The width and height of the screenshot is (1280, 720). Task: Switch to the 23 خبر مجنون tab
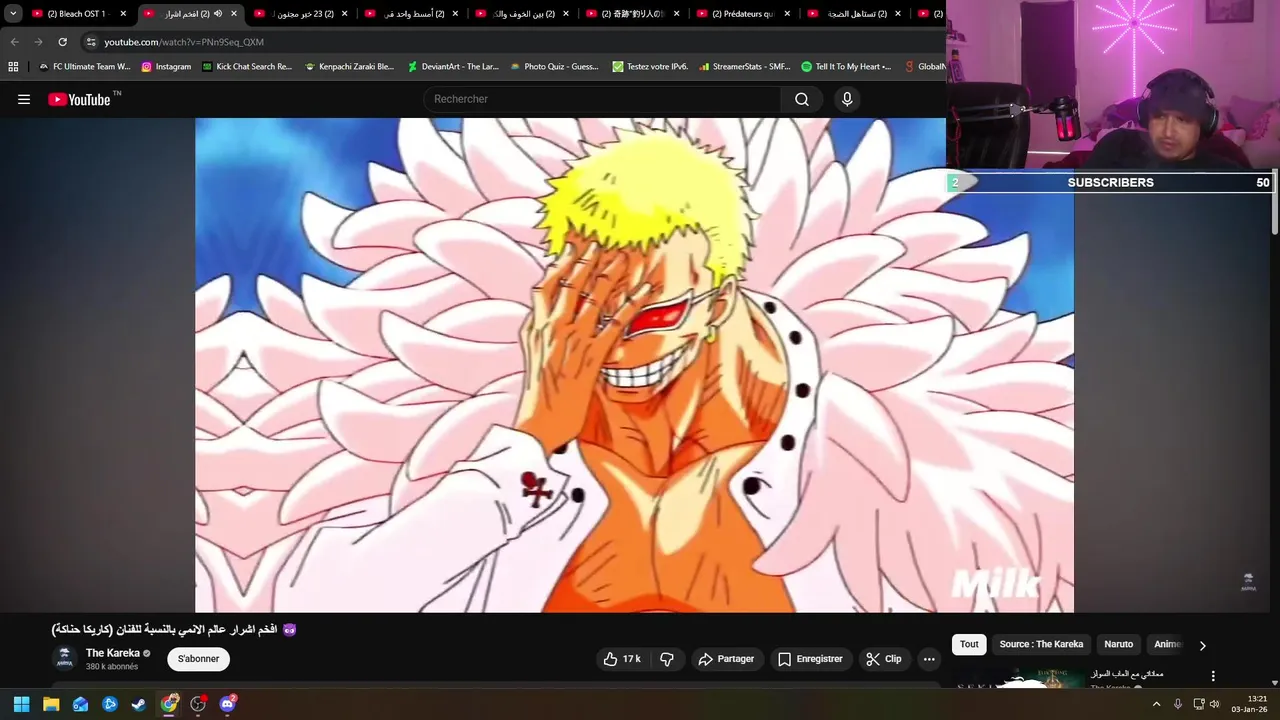[301, 14]
